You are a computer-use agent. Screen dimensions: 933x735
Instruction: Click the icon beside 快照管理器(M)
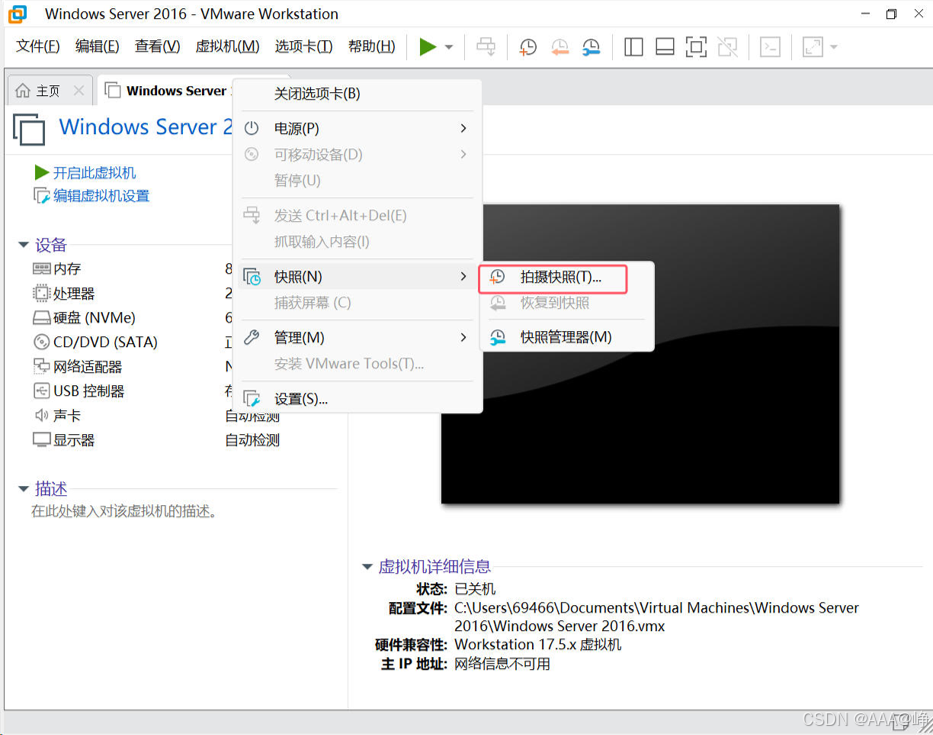(497, 337)
